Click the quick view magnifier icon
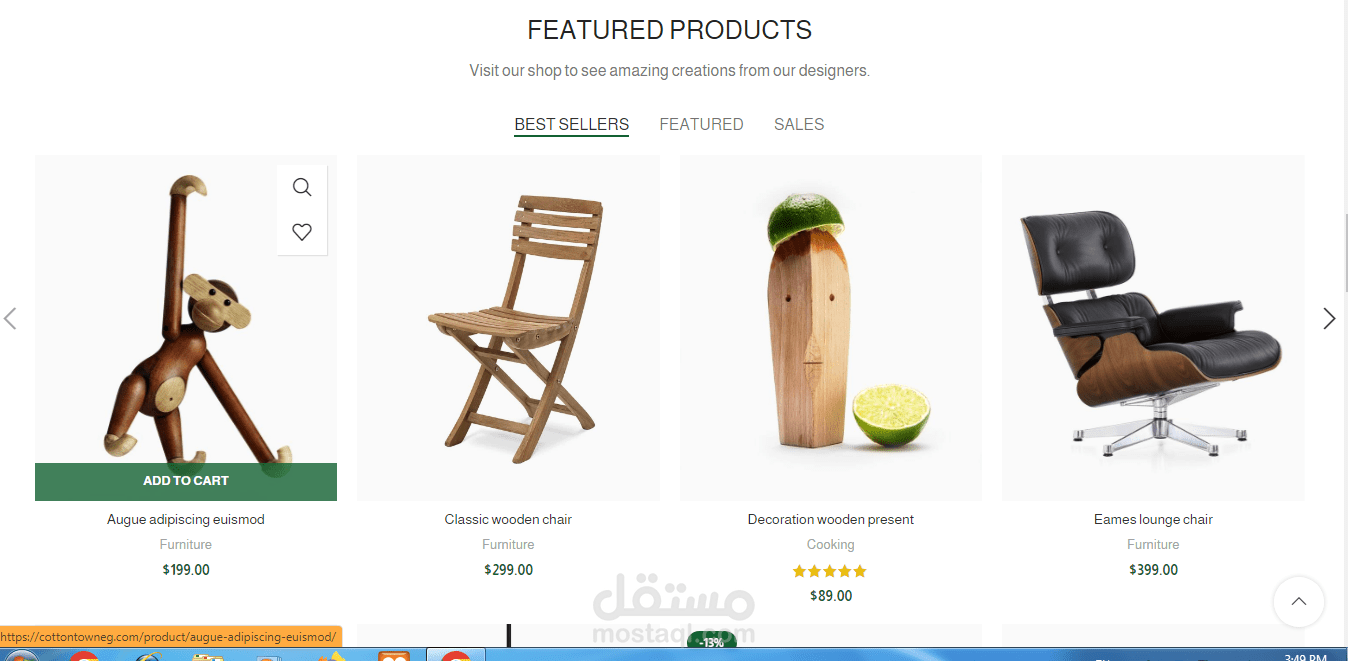 pos(302,187)
